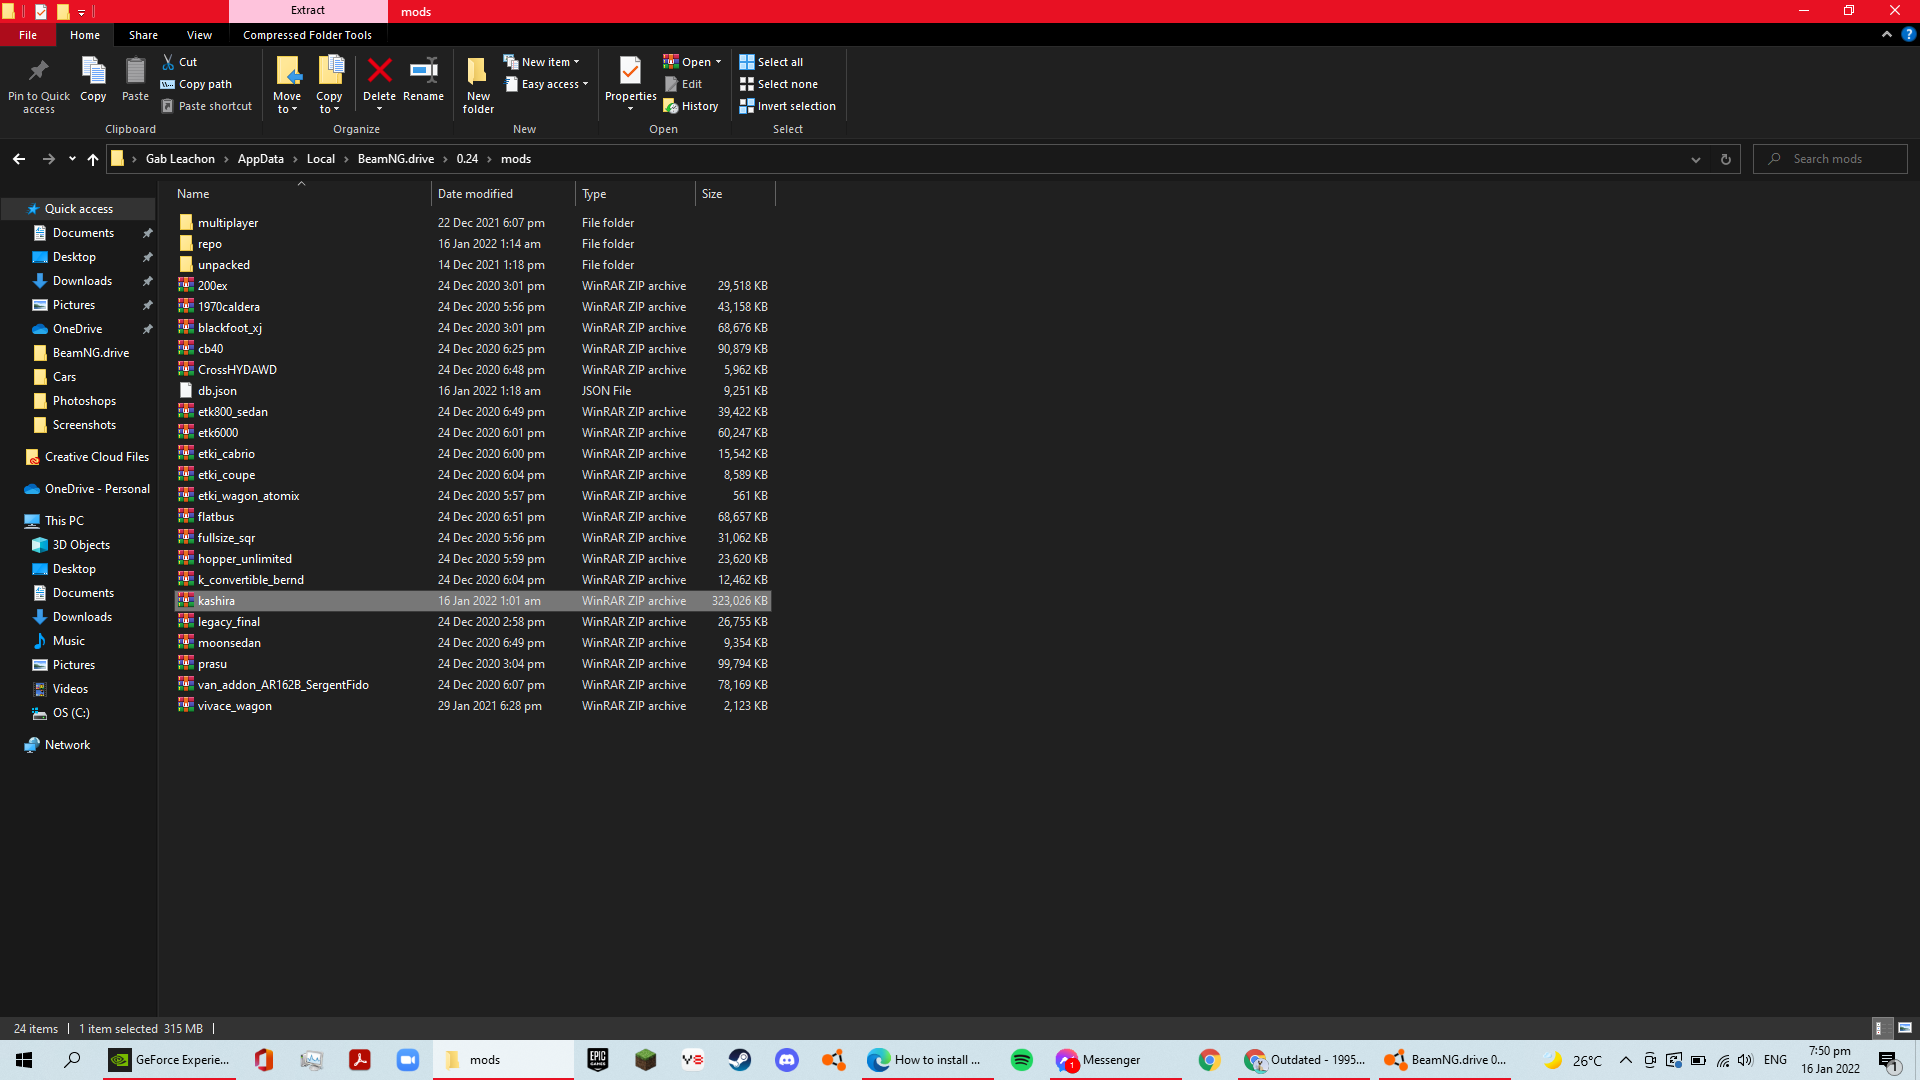Image resolution: width=1920 pixels, height=1080 pixels.
Task: Switch to BeamNG.drive taskbar window
Action: (x=1445, y=1060)
